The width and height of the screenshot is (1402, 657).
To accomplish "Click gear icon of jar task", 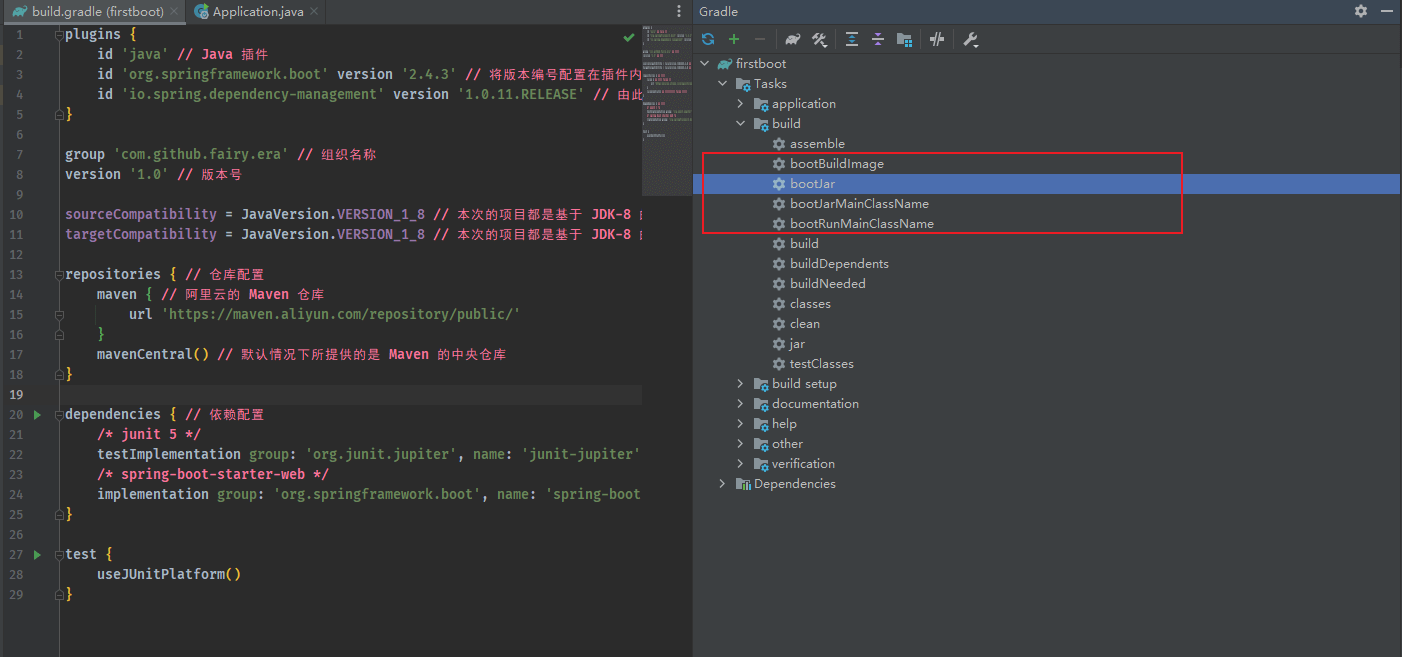I will 780,344.
